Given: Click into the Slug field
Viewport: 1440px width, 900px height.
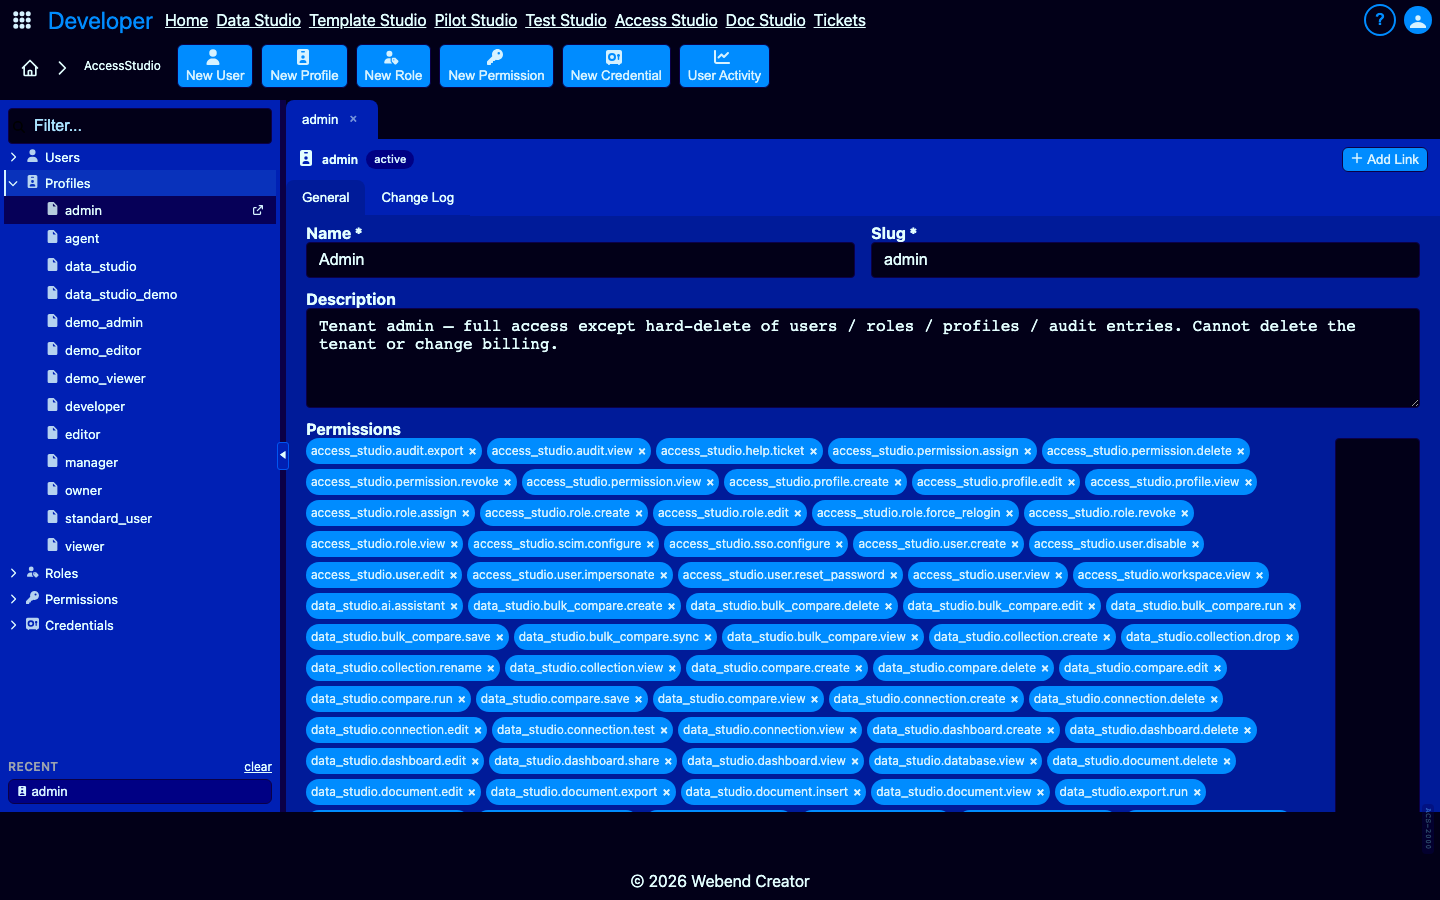Looking at the screenshot, I should 1145,260.
